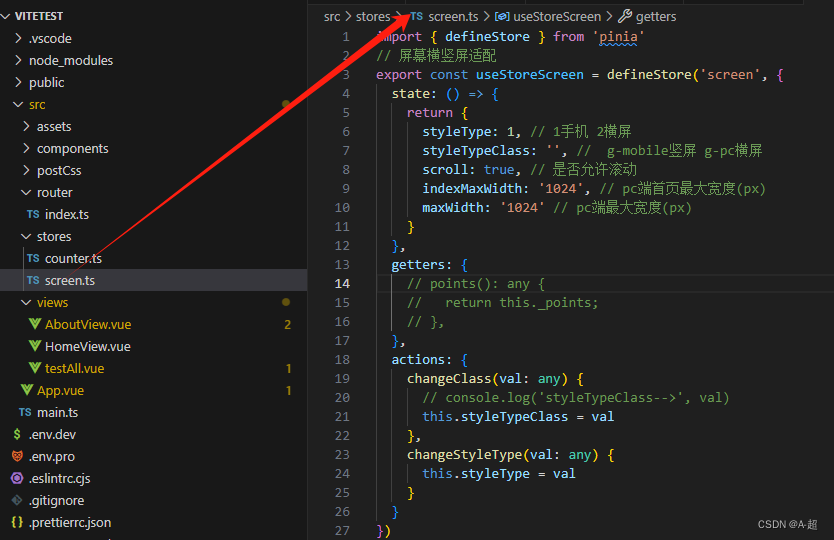This screenshot has width=834, height=540.
Task: Expand the node_modules folder chevron
Action: point(19,60)
